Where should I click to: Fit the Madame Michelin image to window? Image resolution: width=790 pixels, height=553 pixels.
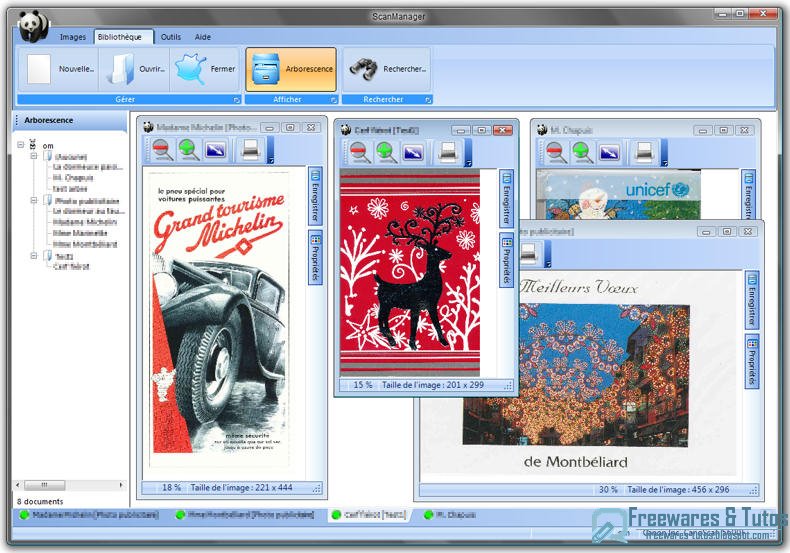pos(215,150)
